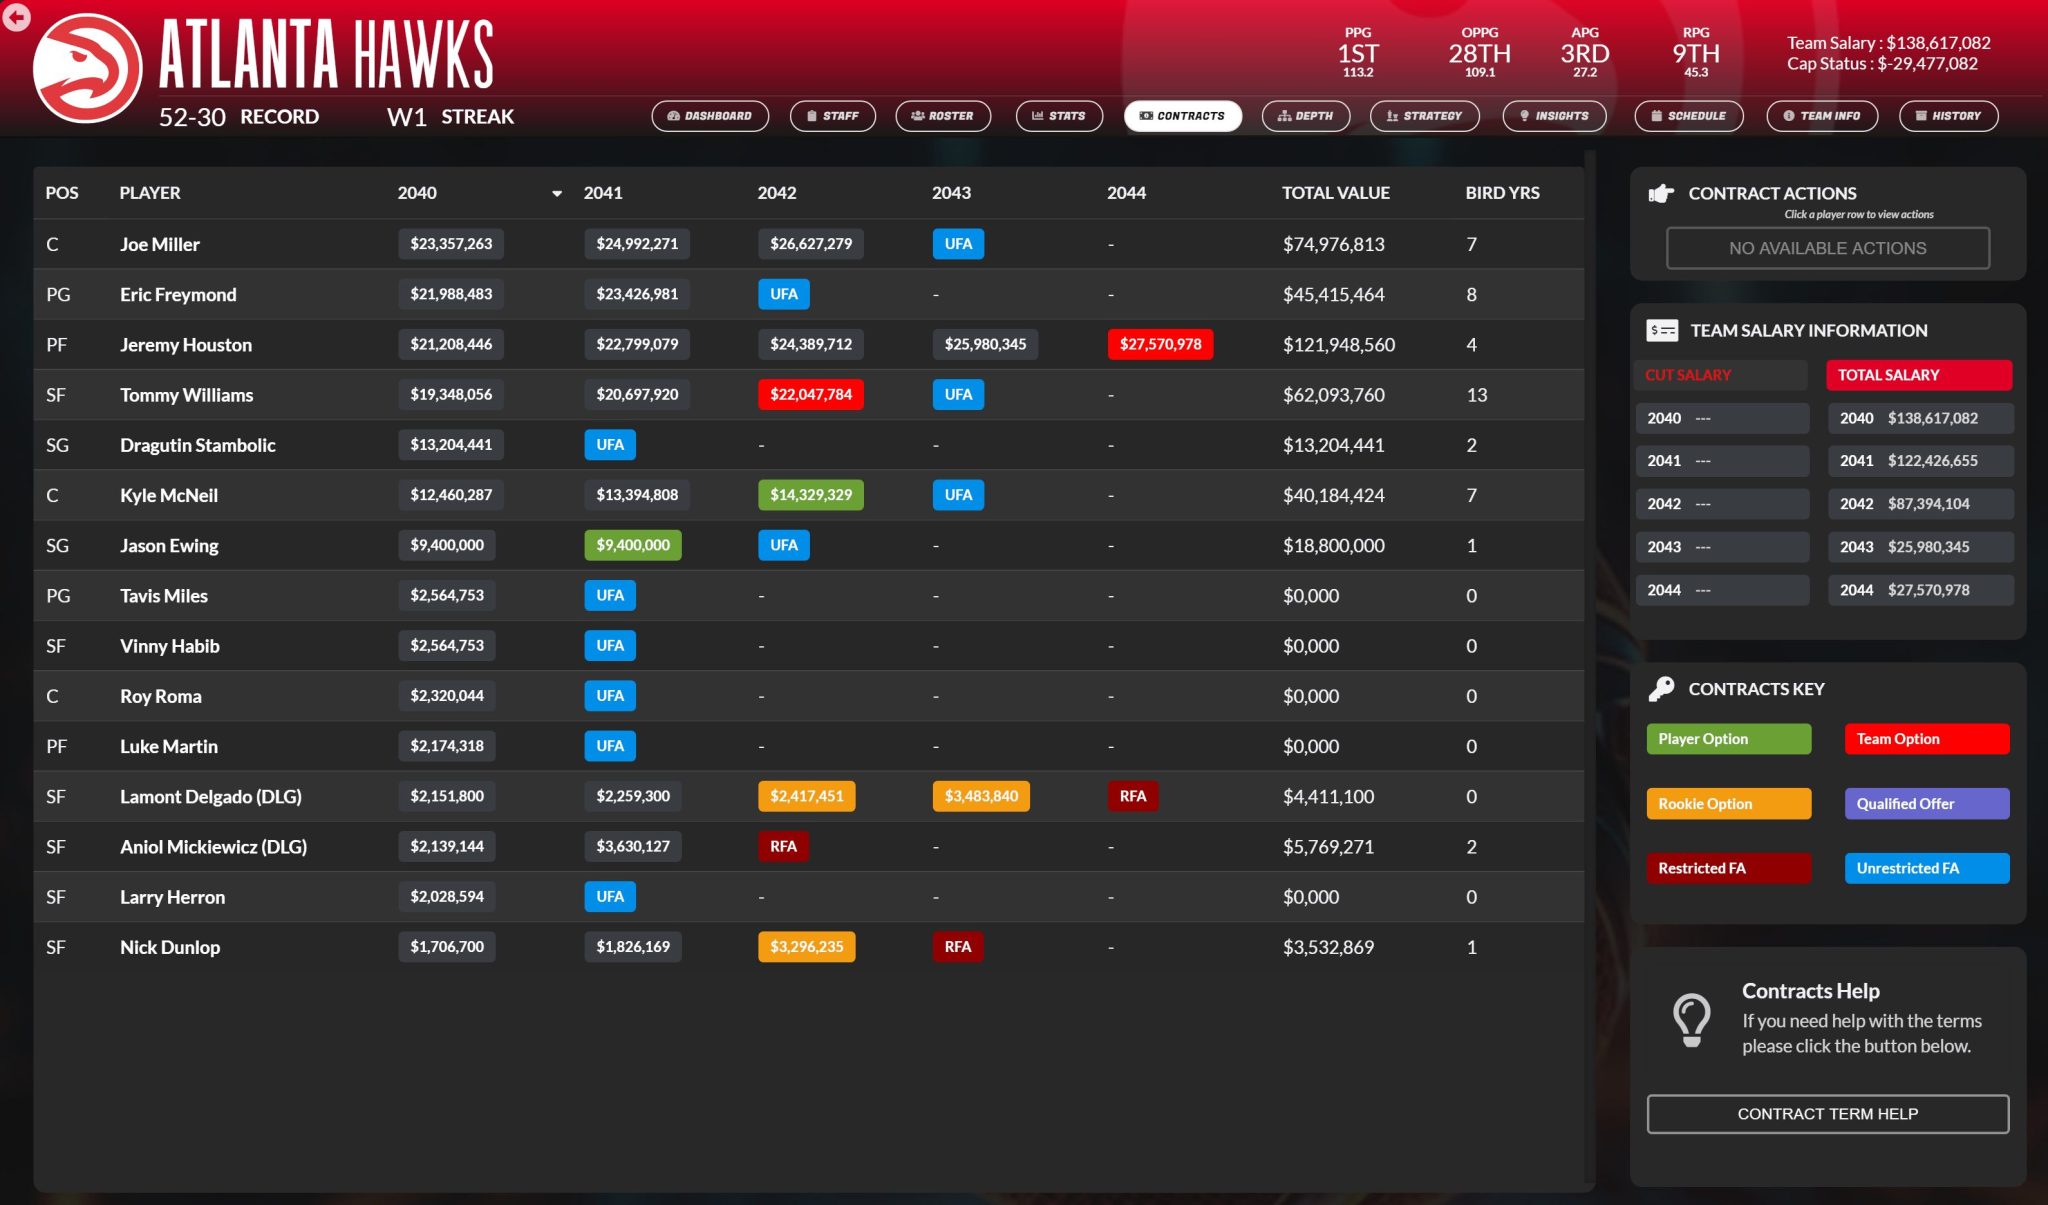Open the Dashboard tab
The width and height of the screenshot is (2048, 1205).
709,116
